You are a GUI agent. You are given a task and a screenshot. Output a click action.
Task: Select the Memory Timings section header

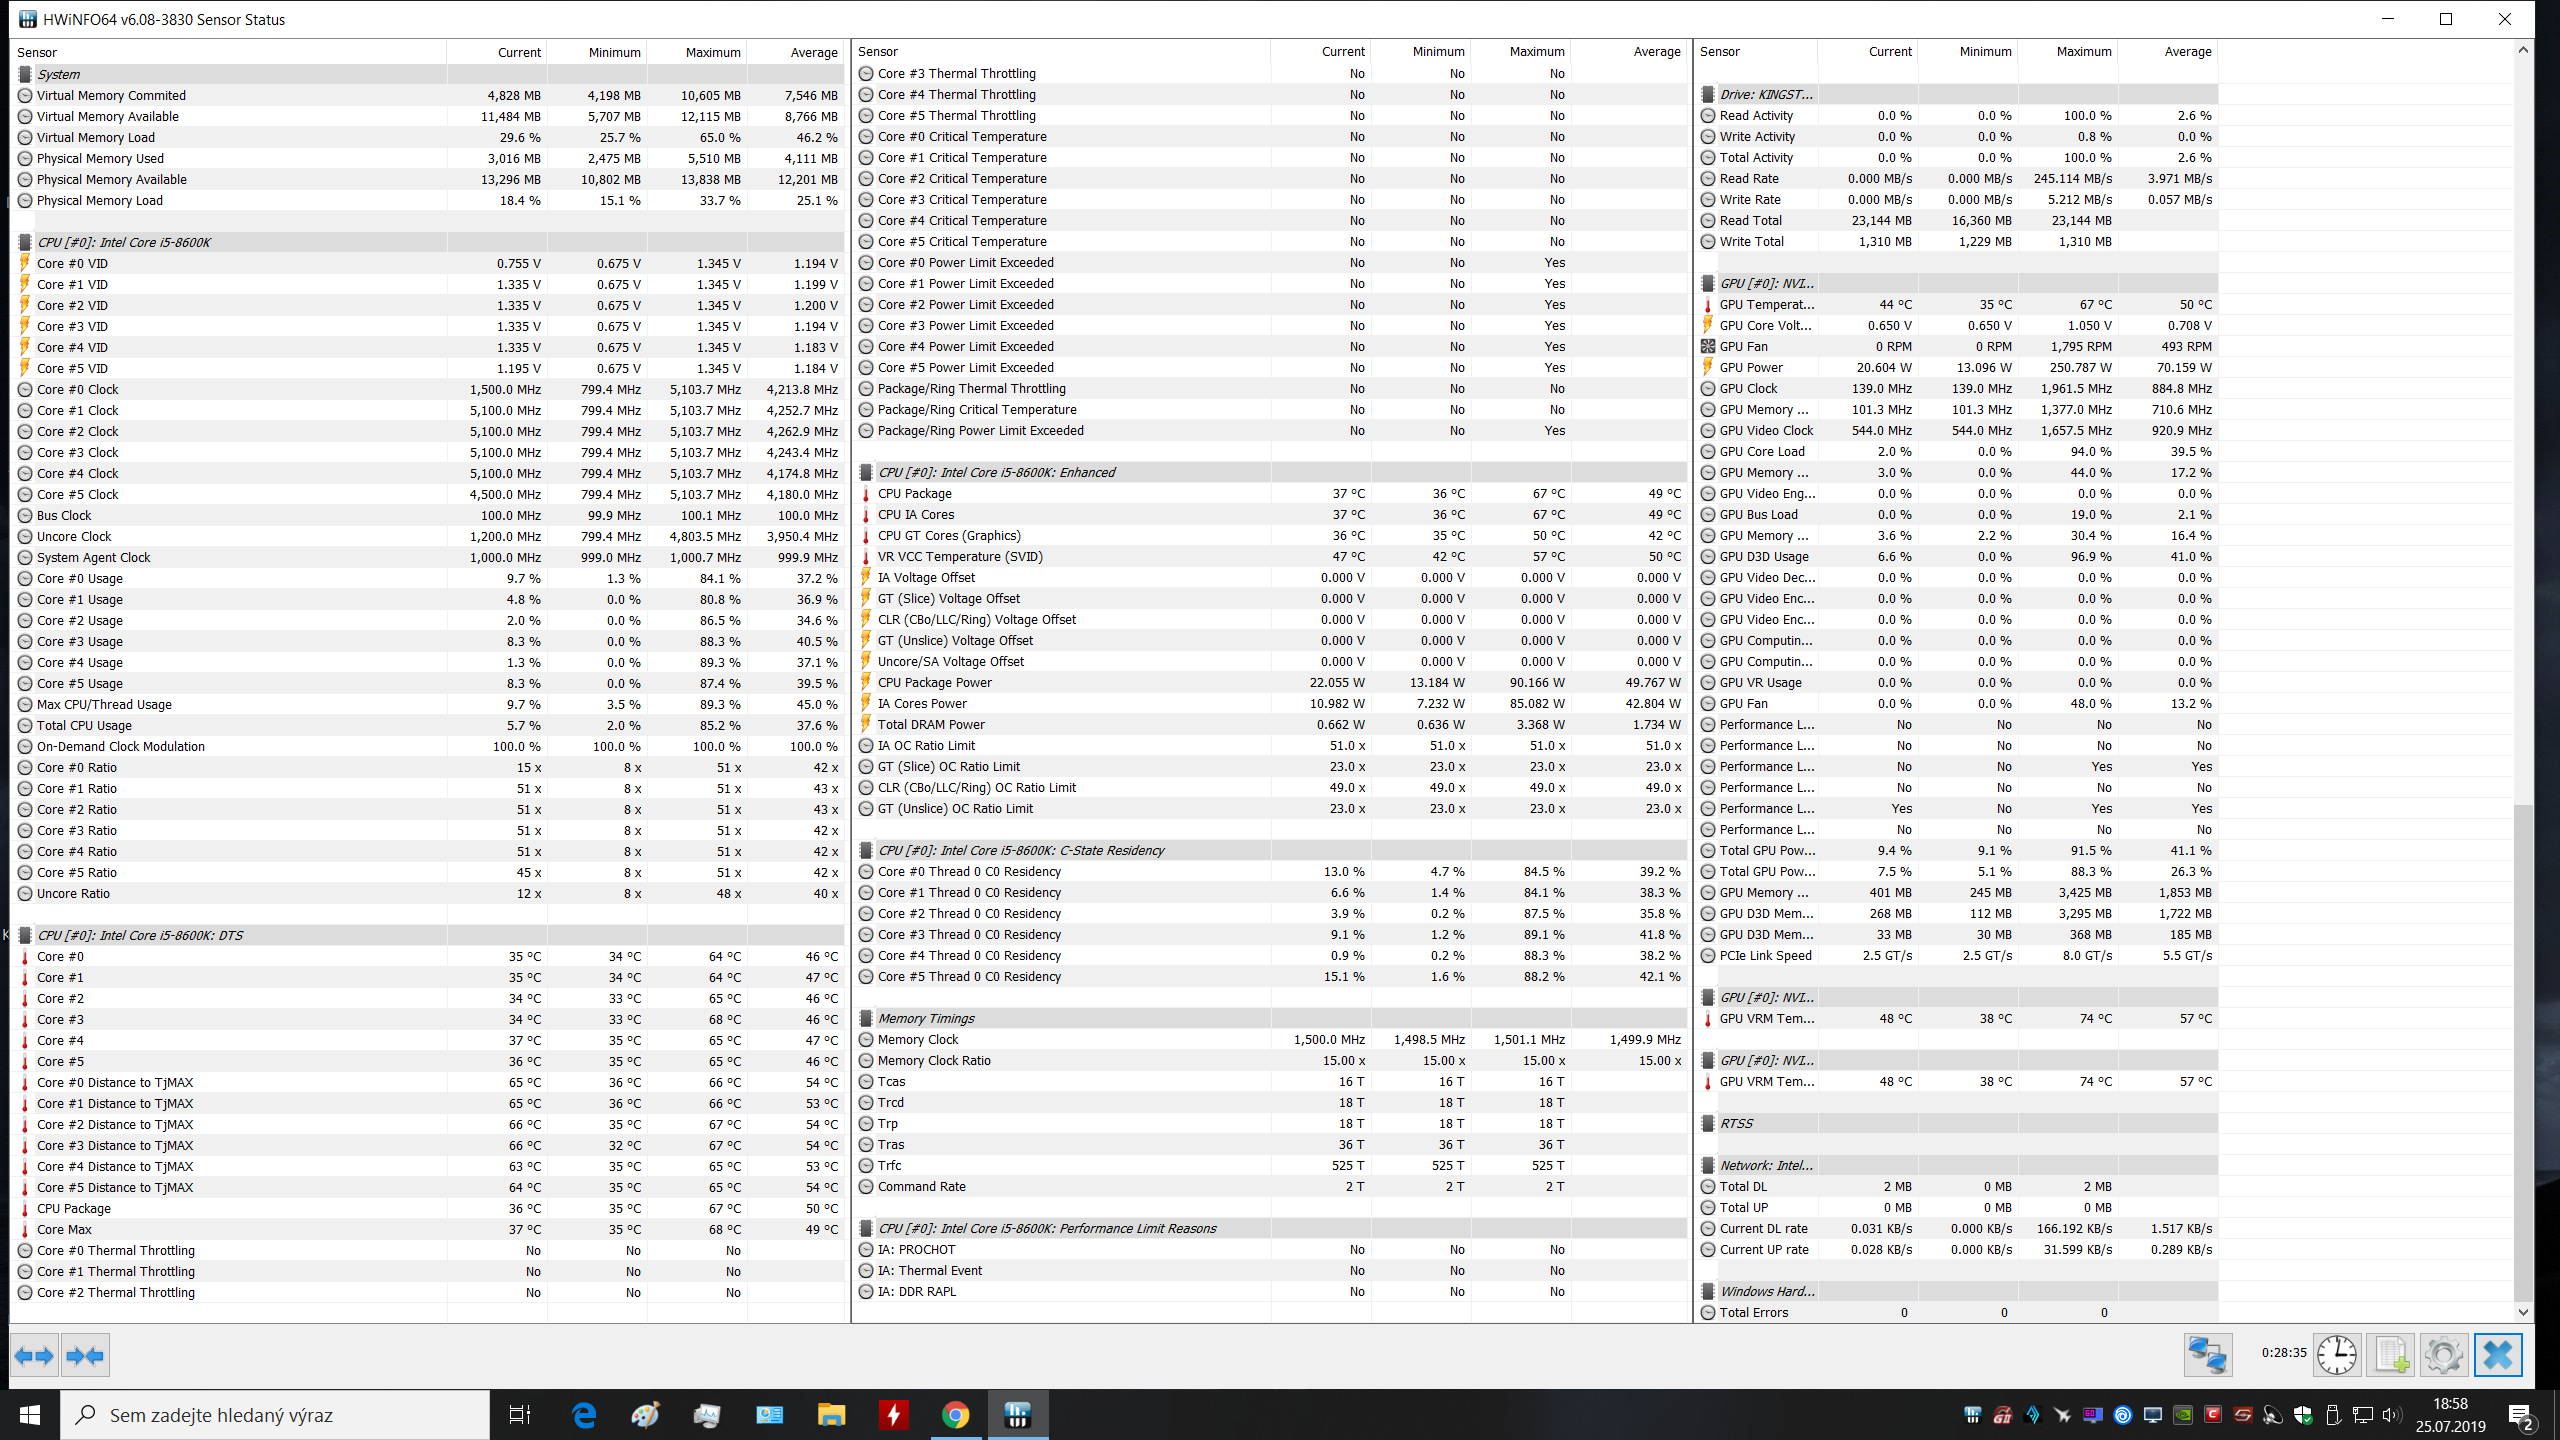click(926, 1018)
